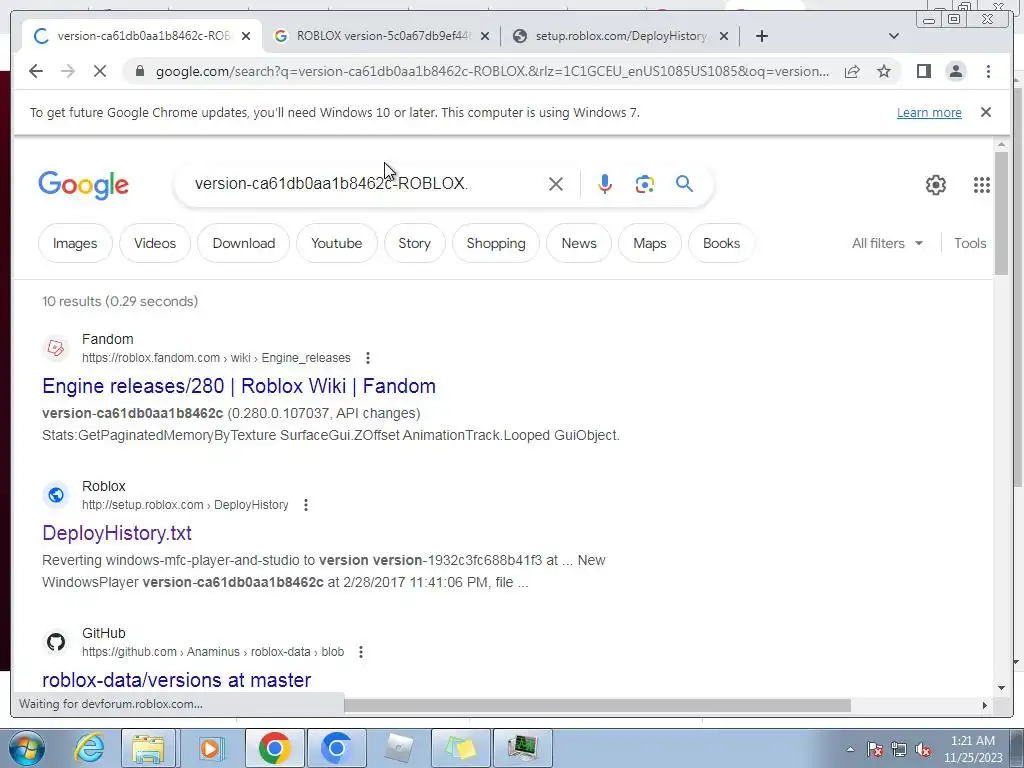Screen dimensions: 1024x768
Task: Open Windows Explorer folder on taskbar
Action: pyautogui.click(x=148, y=748)
